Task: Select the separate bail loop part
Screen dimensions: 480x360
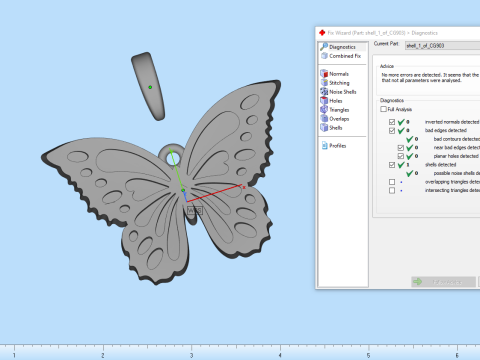Action: pyautogui.click(x=148, y=86)
